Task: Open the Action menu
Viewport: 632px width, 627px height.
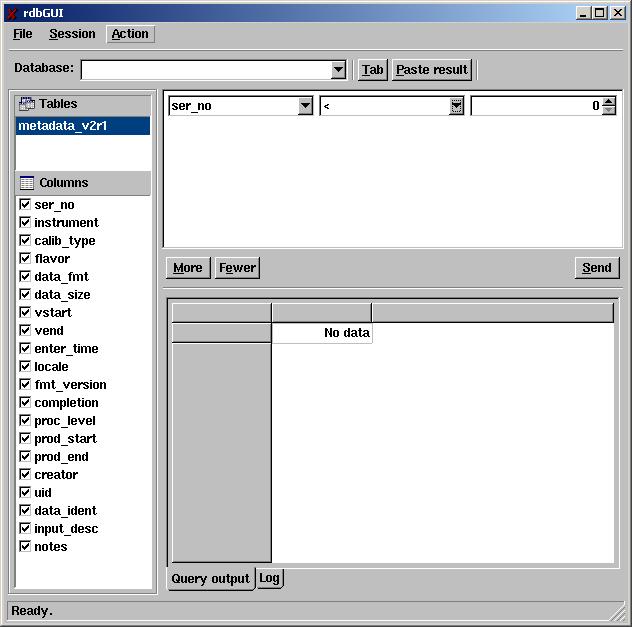Action: click(x=130, y=34)
